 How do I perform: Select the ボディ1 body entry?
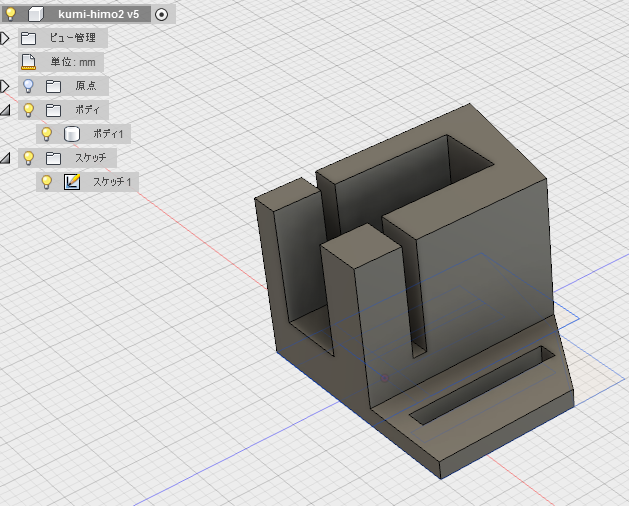point(108,134)
